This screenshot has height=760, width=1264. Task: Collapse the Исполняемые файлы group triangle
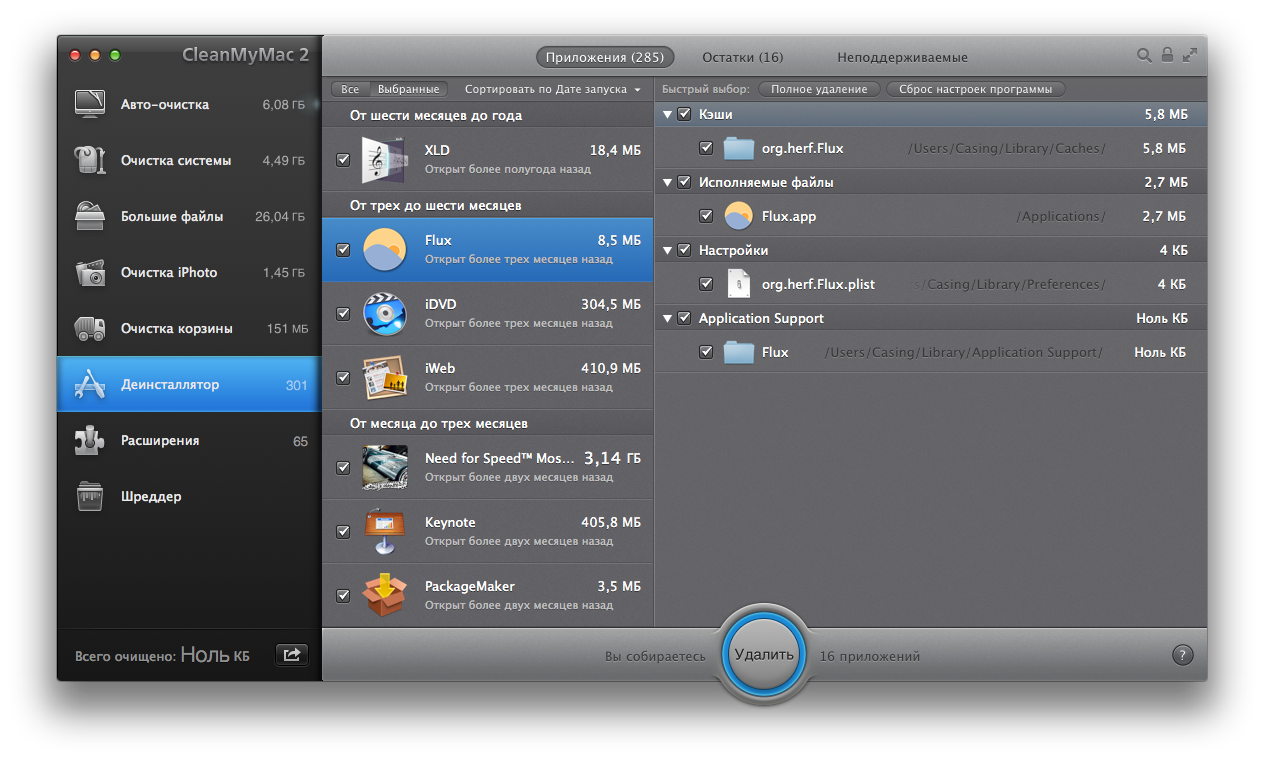point(667,183)
